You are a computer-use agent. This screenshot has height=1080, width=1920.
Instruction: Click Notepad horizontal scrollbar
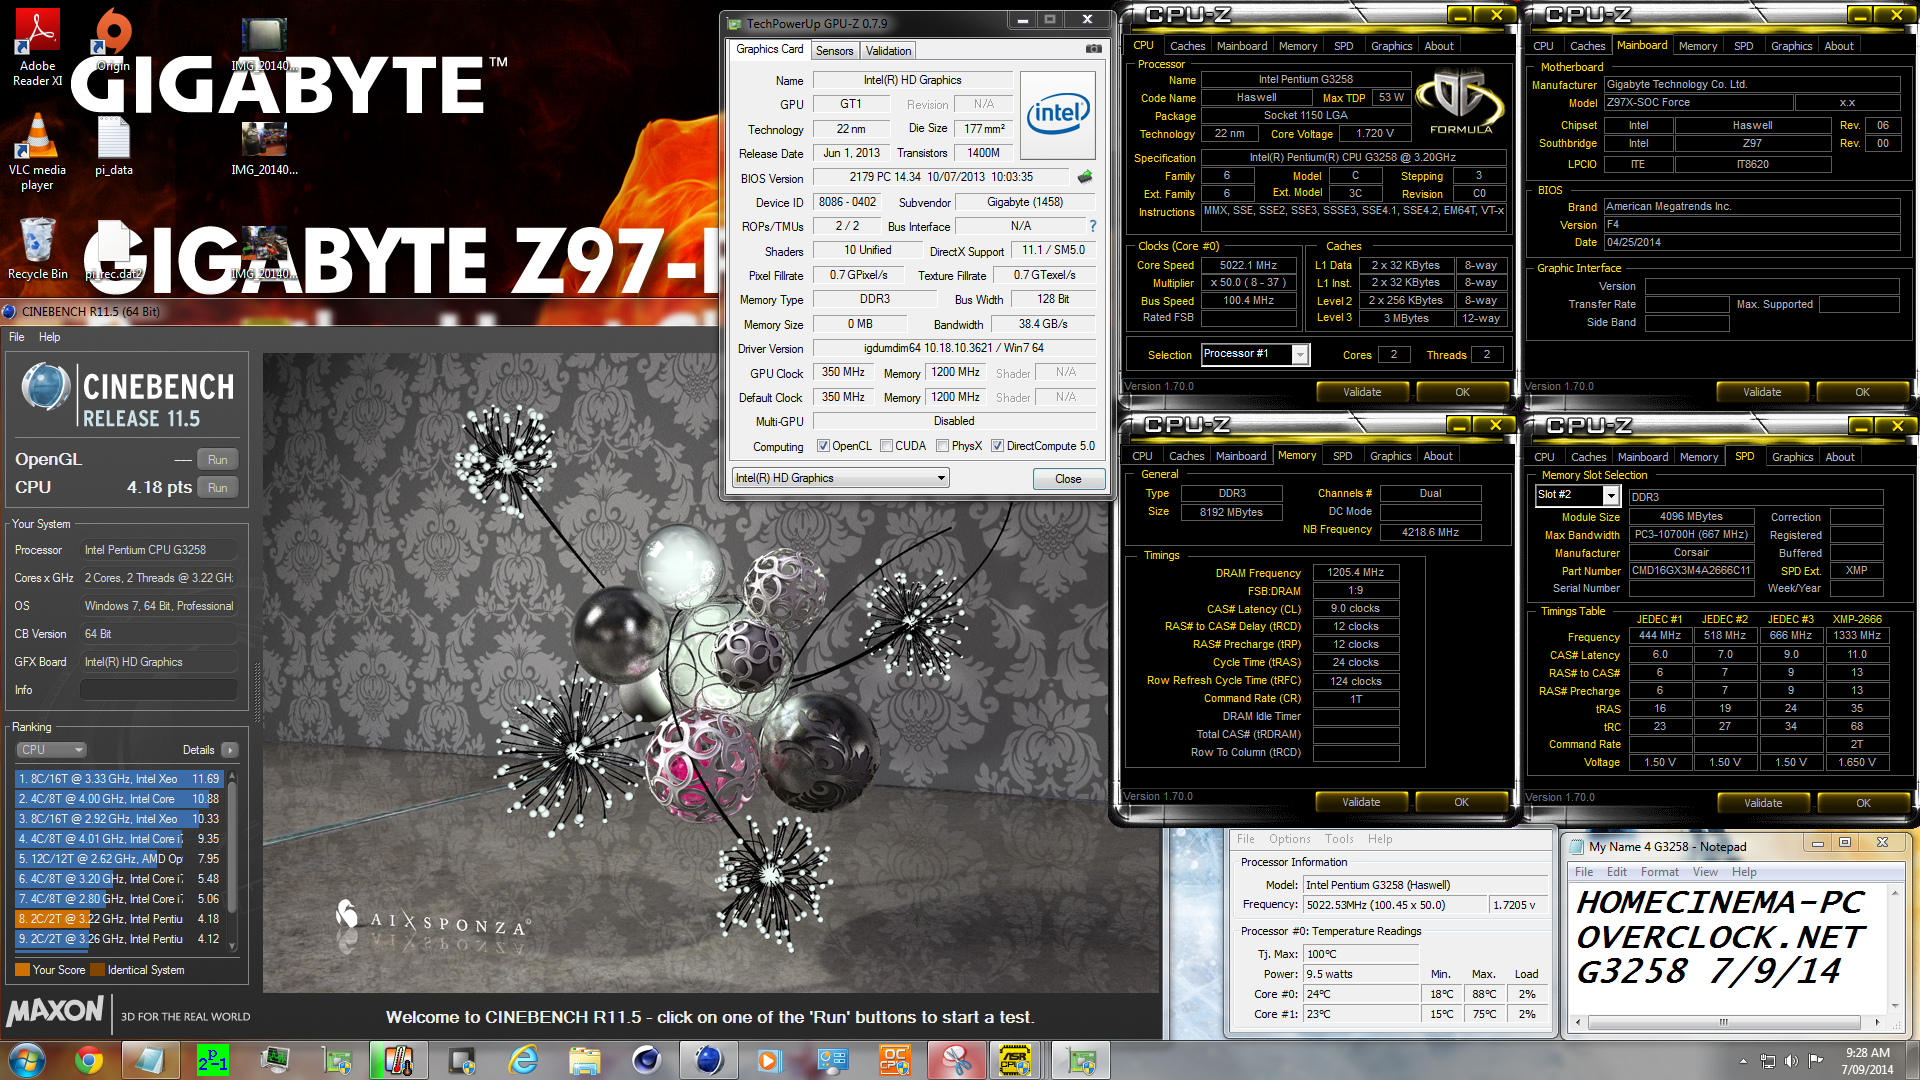(1724, 1022)
